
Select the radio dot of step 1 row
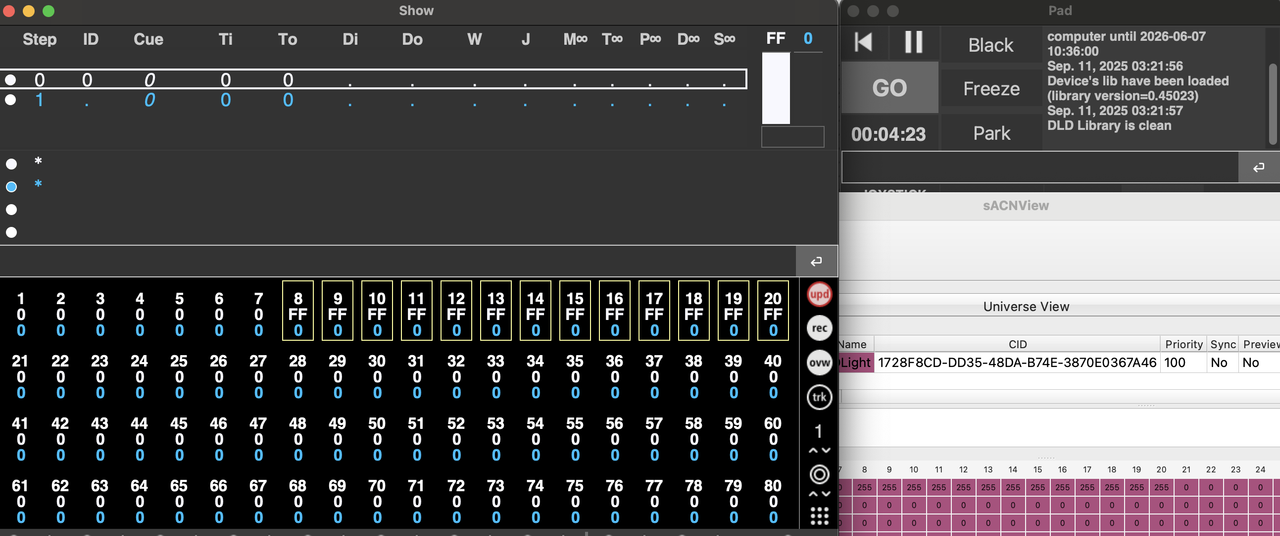click(11, 100)
